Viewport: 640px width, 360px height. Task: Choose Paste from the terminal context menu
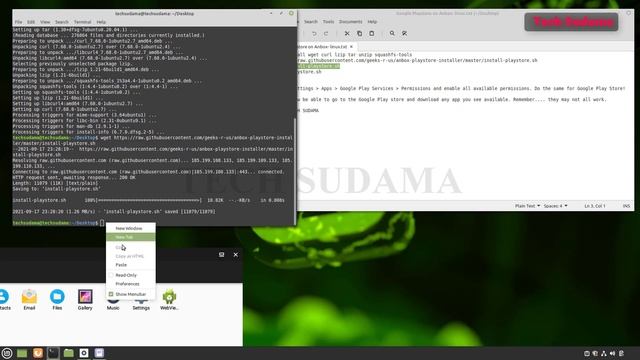pos(131,265)
